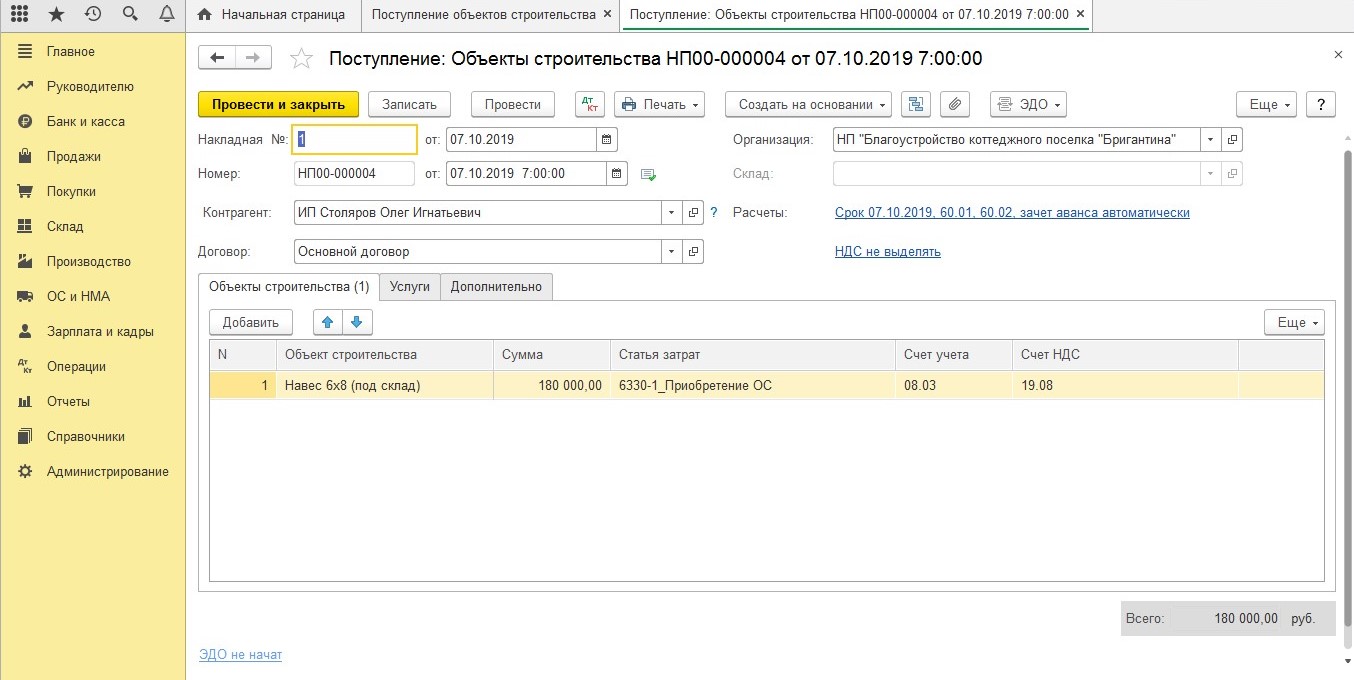1354x680 pixels.
Task: Click the paperclip attached files icon
Action: [955, 105]
